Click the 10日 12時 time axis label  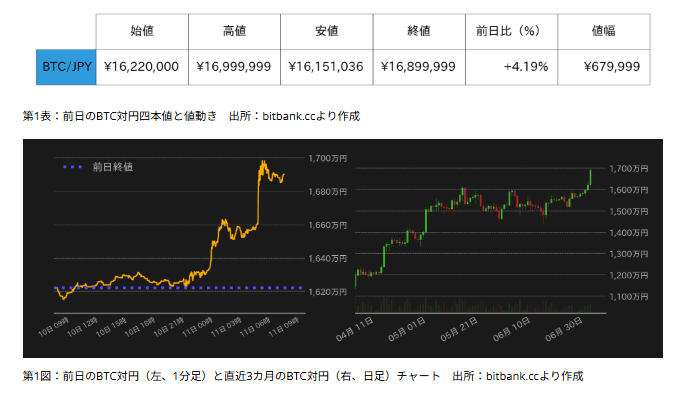point(82,327)
